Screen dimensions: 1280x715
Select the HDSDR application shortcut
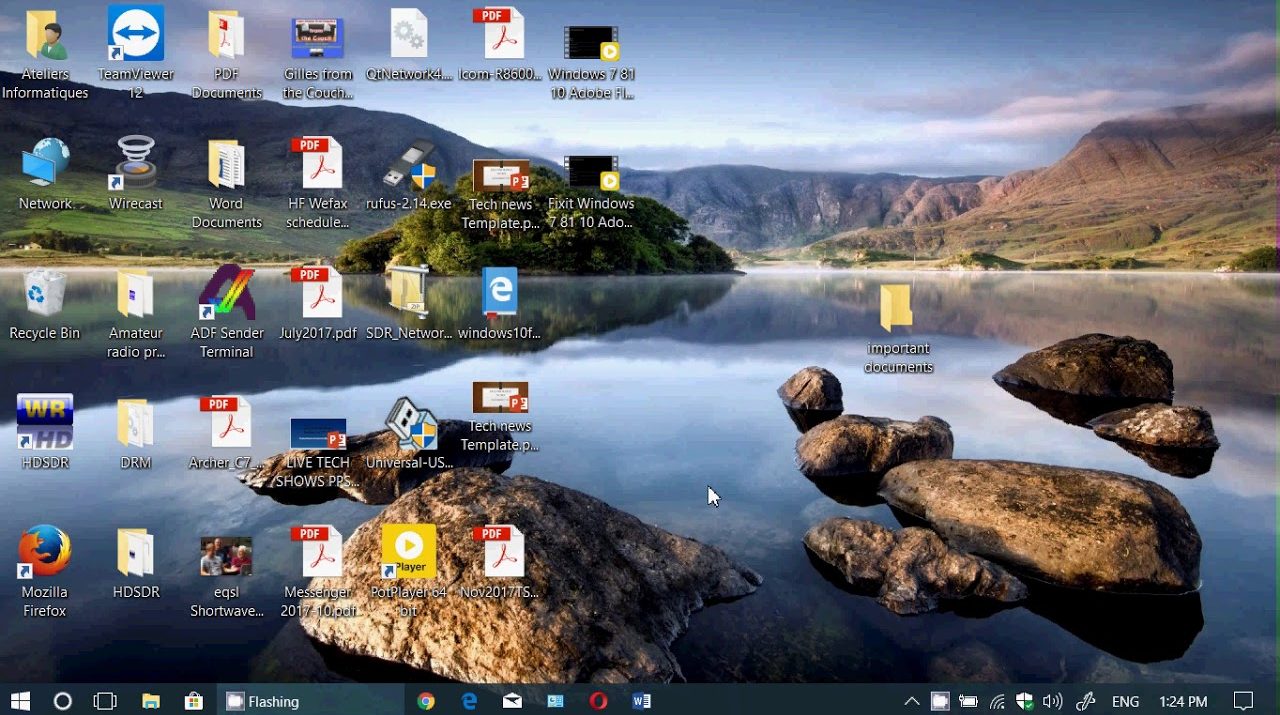[x=45, y=424]
